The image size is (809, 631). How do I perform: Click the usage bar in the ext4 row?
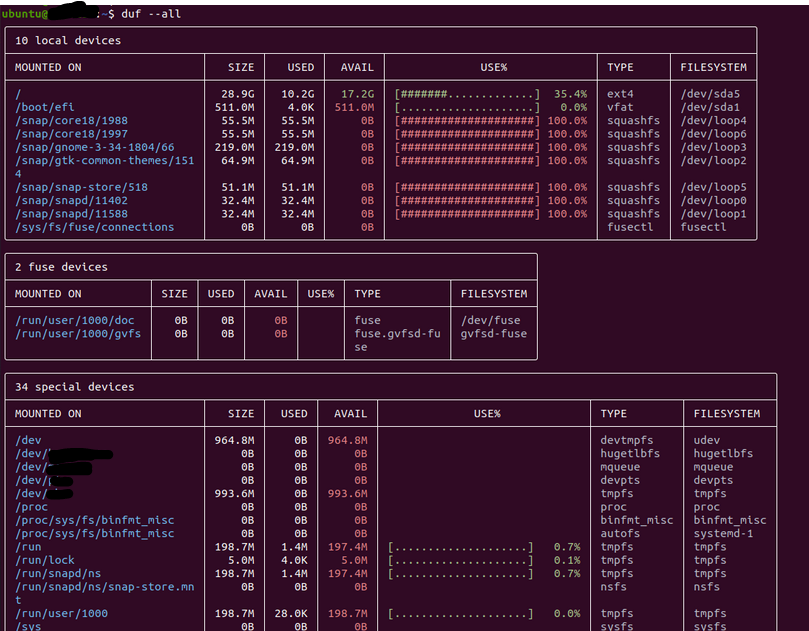click(x=467, y=94)
